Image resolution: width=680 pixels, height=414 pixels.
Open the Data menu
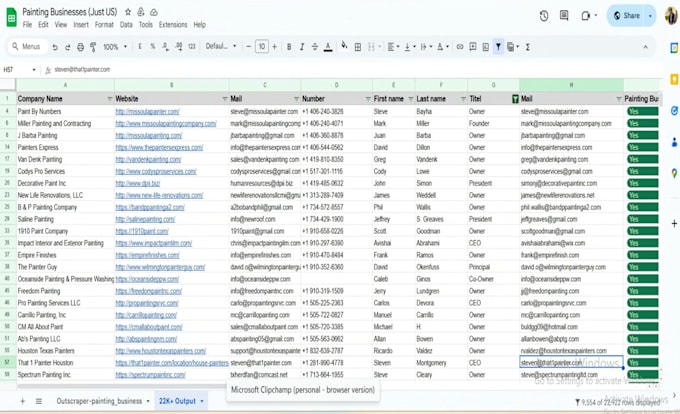[126, 25]
